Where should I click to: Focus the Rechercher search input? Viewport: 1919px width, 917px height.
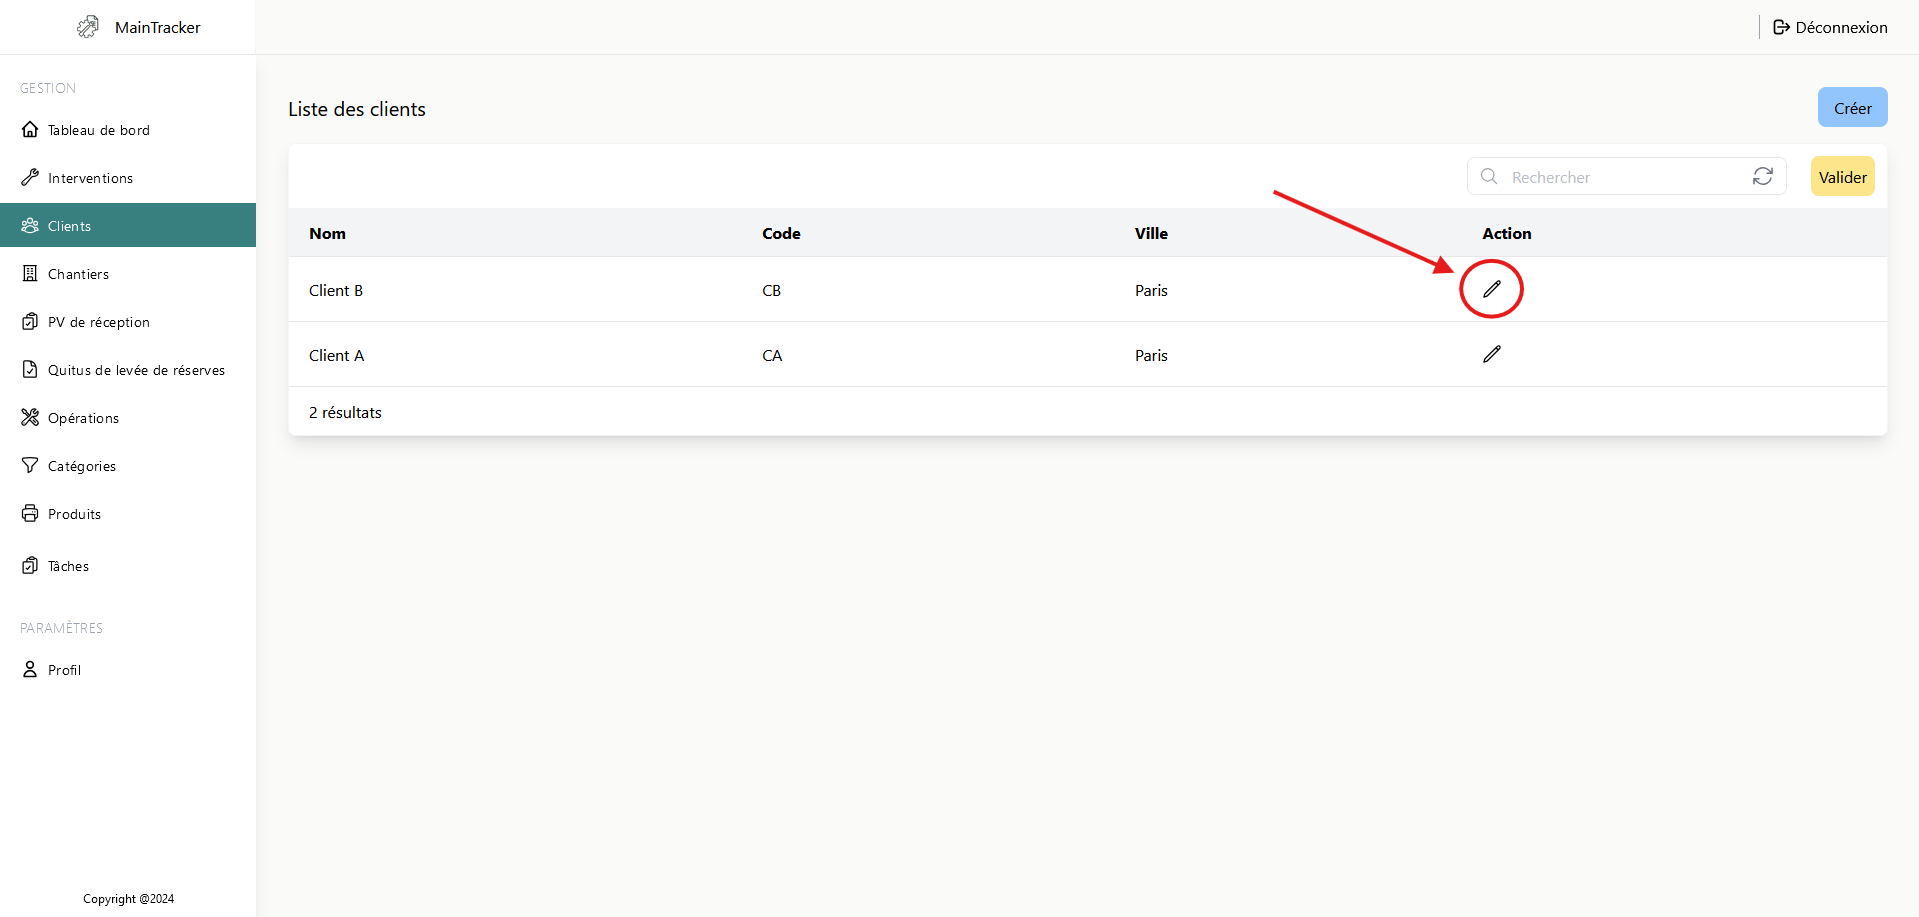[x=1620, y=177]
